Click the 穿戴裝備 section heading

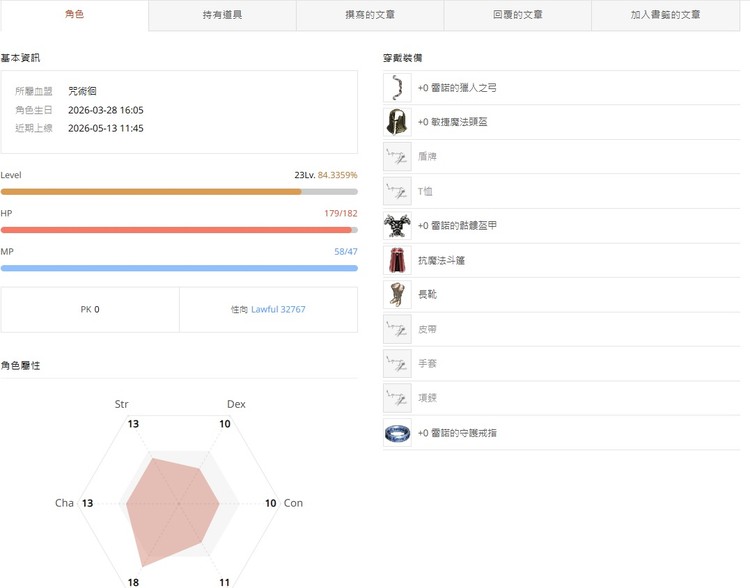[x=402, y=58]
